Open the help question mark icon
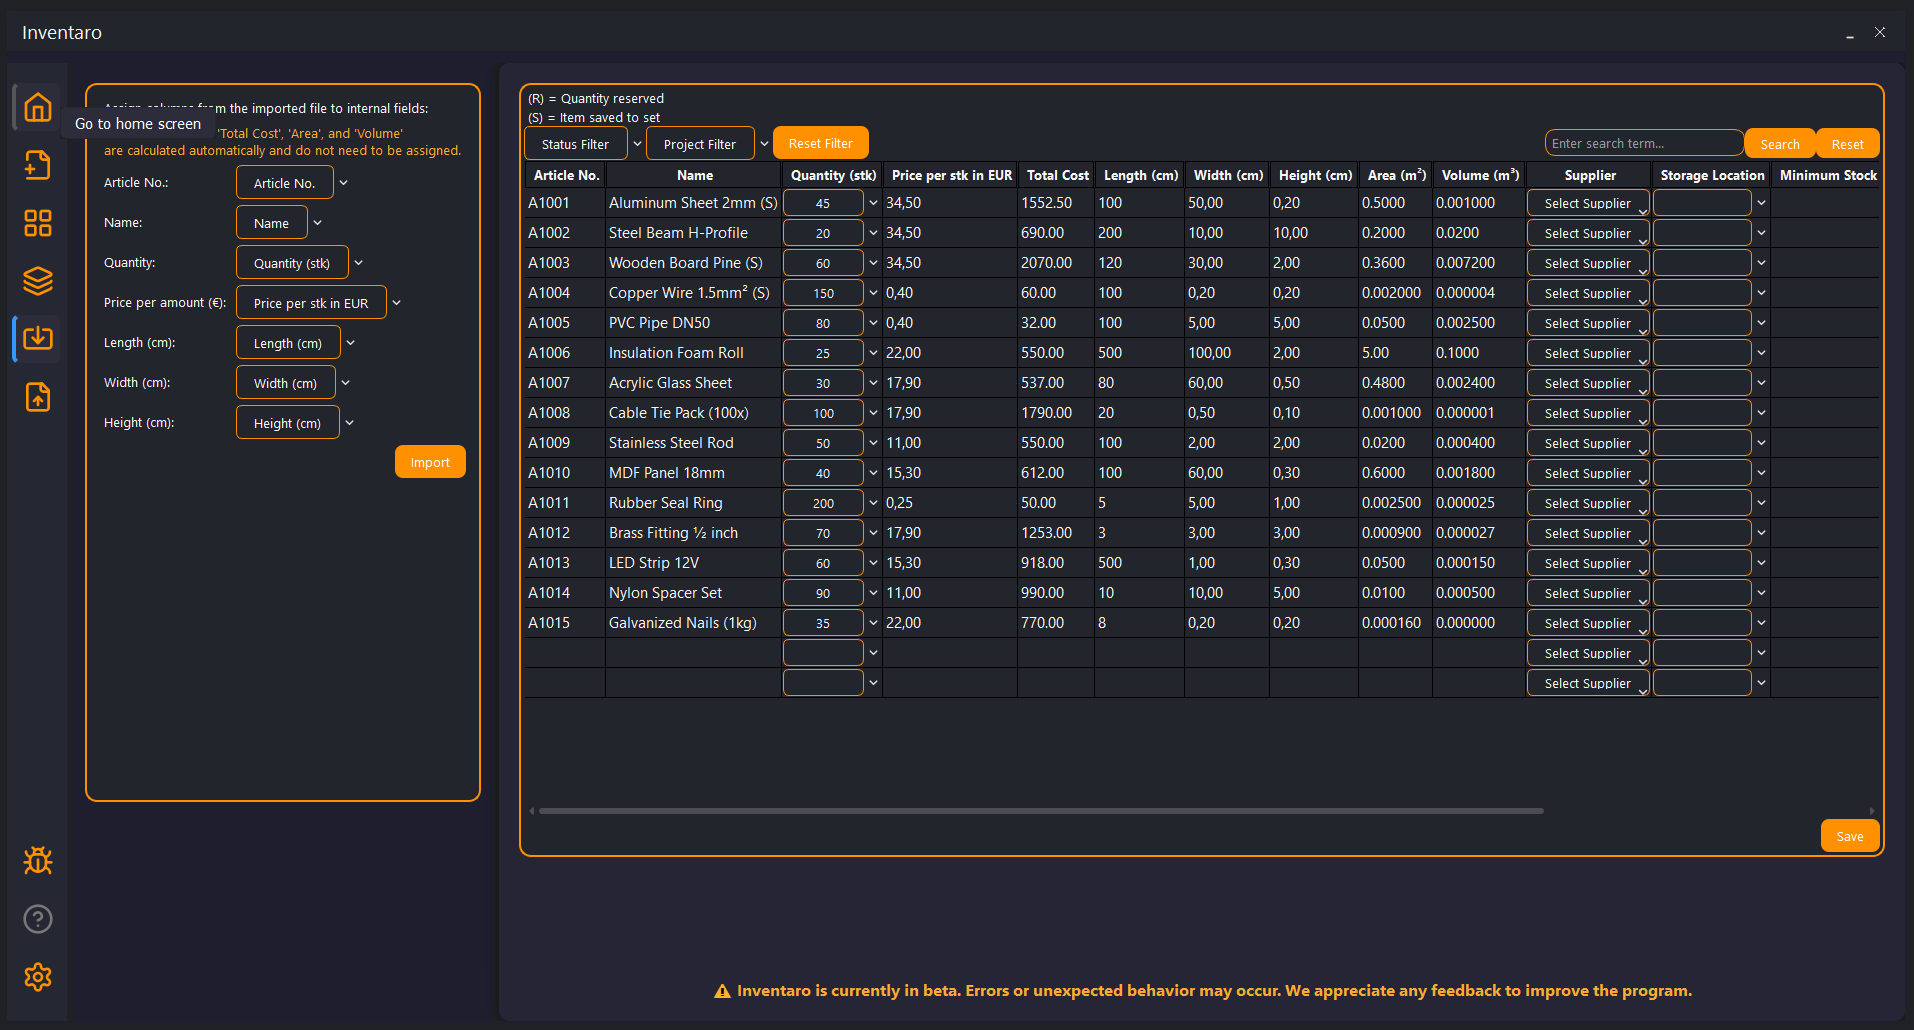 click(38, 919)
